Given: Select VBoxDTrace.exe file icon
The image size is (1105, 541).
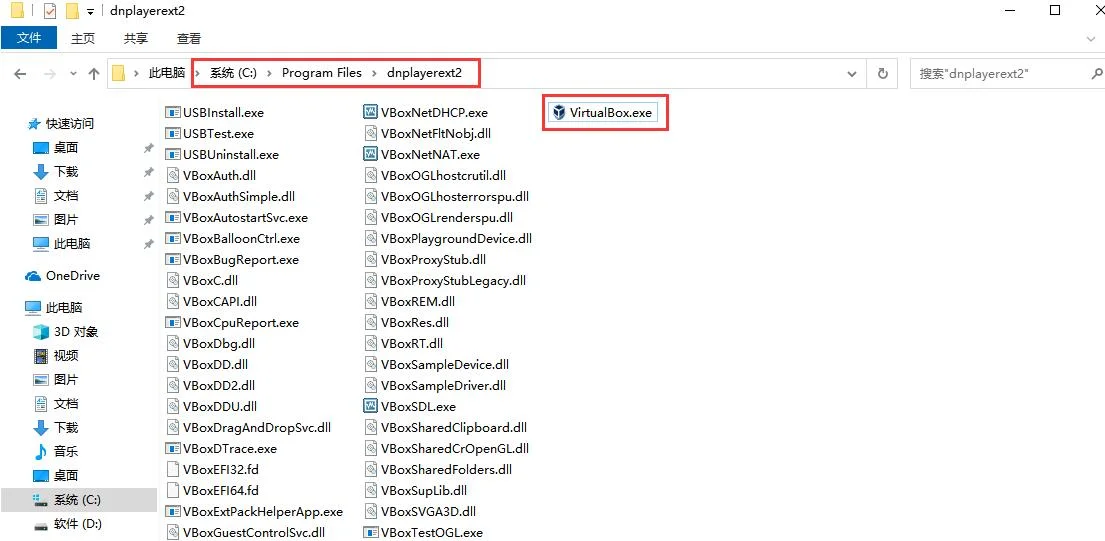Looking at the screenshot, I should pos(173,449).
